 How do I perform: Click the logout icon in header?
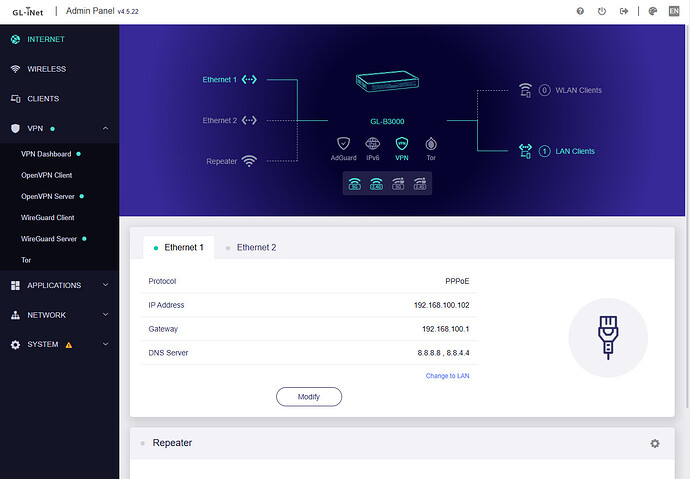625,11
